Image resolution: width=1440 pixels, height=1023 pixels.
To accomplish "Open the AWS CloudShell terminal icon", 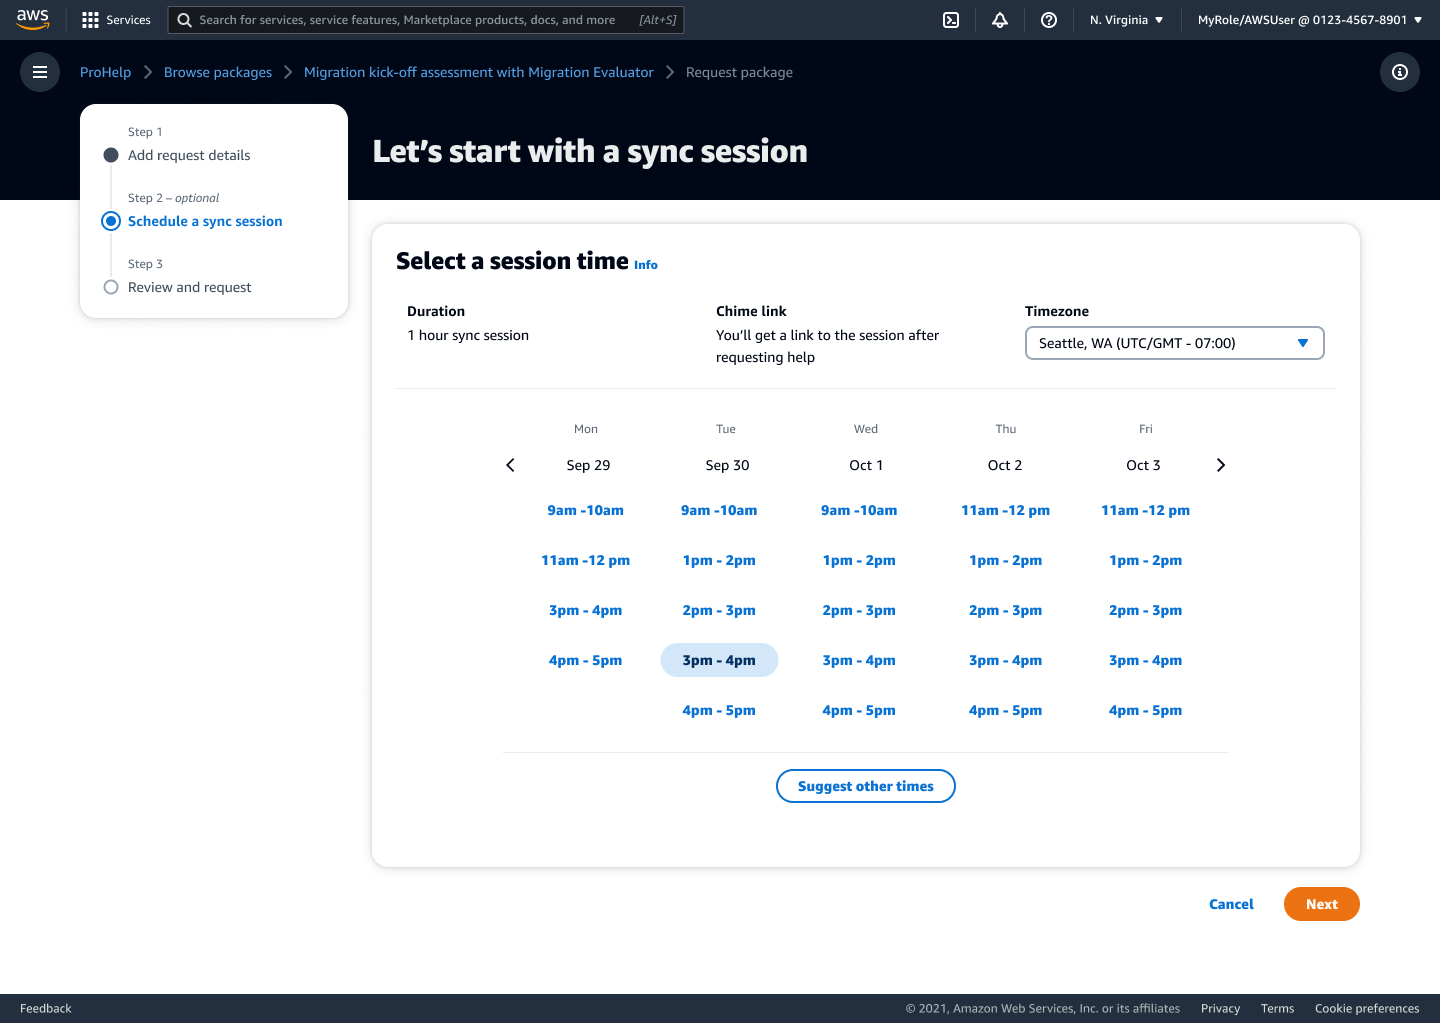I will 951,19.
